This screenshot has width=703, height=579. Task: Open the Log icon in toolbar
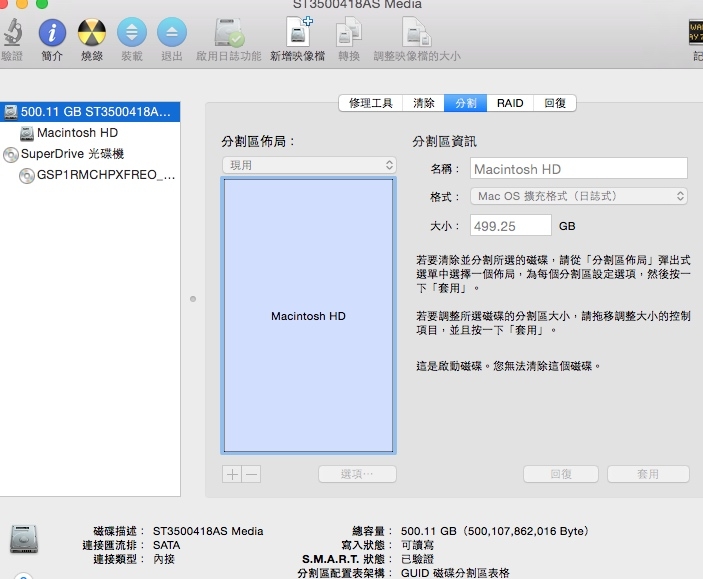[696, 32]
